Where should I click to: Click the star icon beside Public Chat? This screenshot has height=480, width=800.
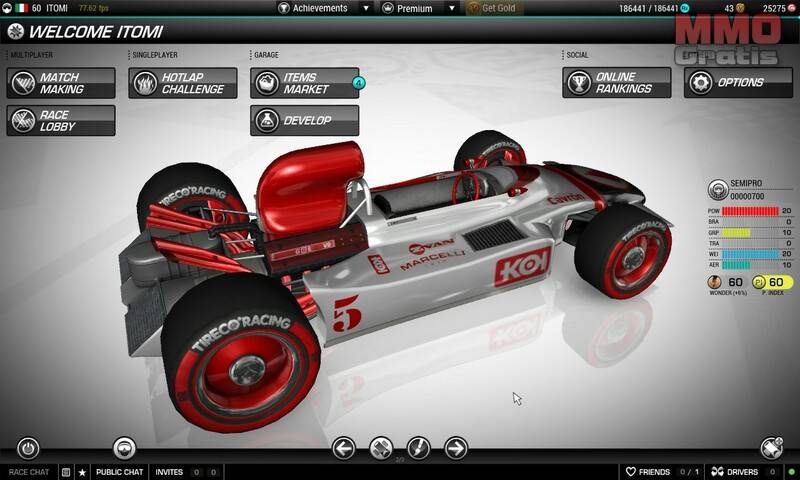(82, 472)
